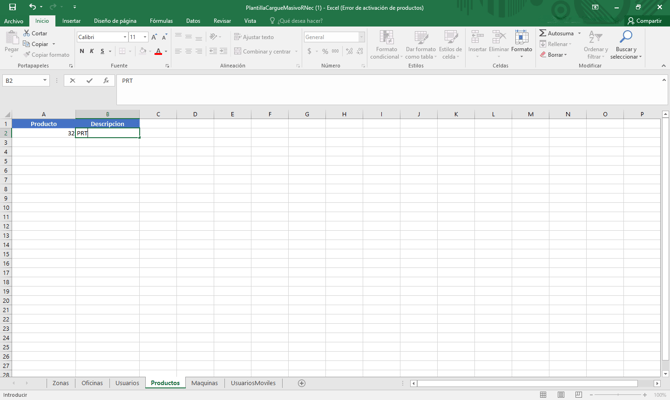Click the Undo arrow icon

click(x=32, y=7)
